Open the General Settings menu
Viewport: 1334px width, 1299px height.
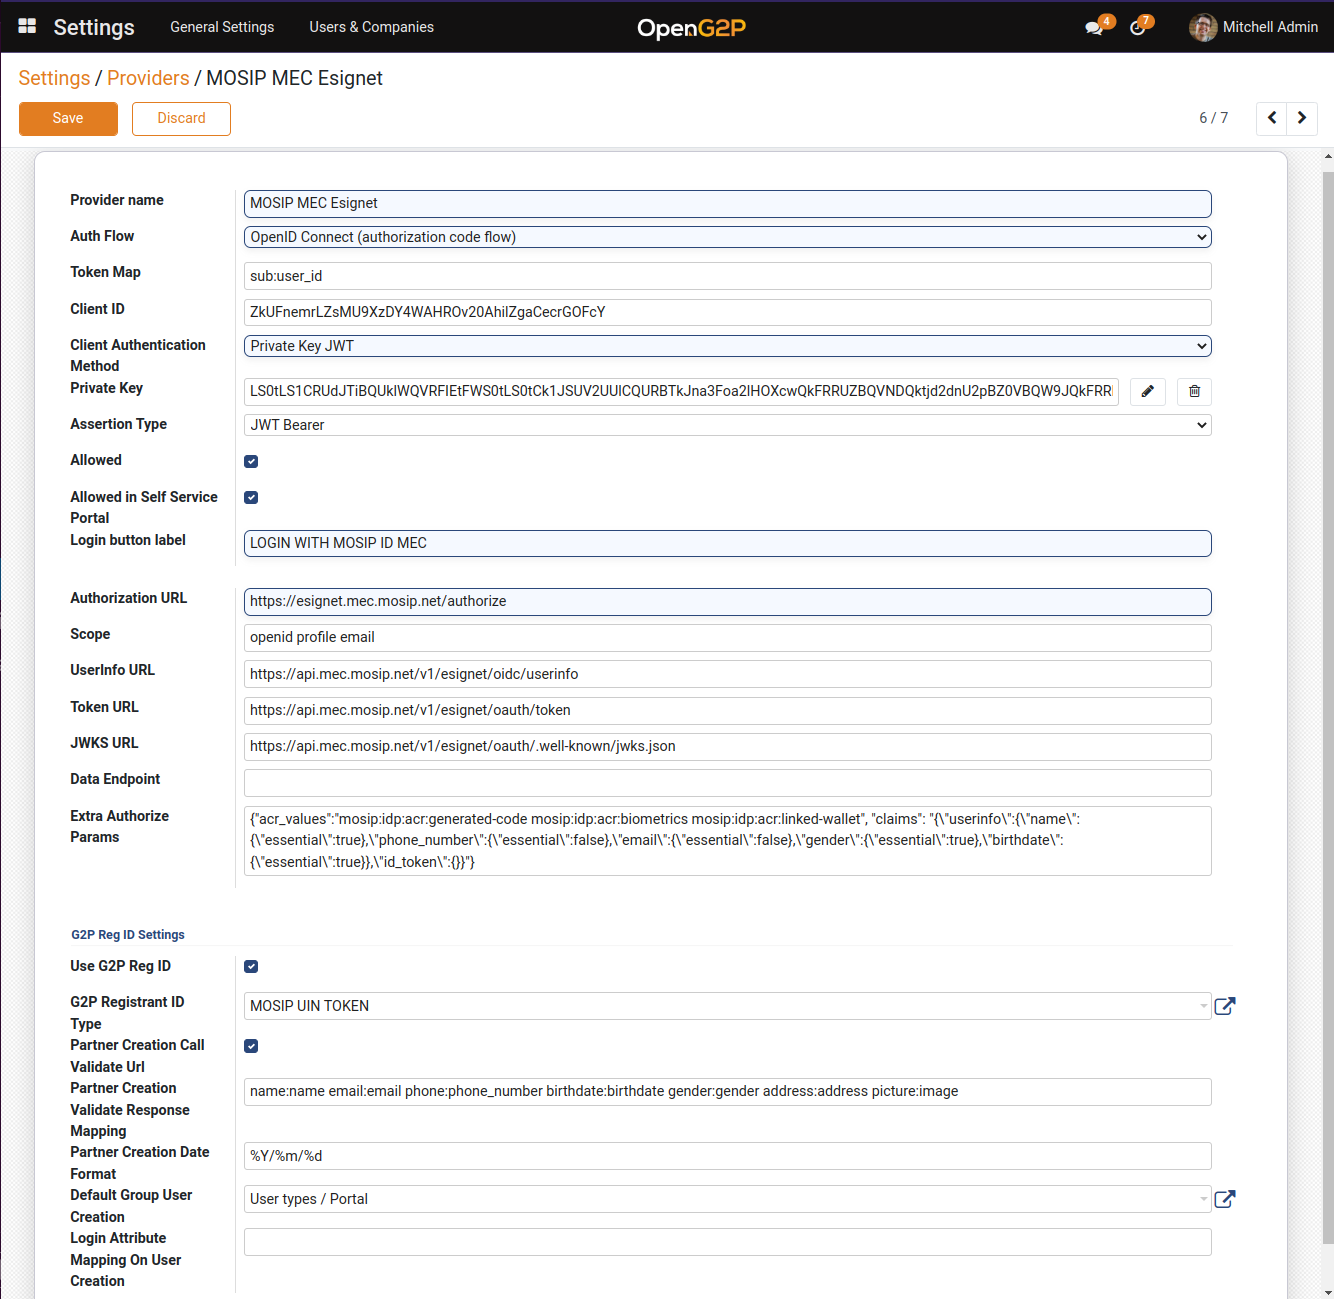point(222,27)
